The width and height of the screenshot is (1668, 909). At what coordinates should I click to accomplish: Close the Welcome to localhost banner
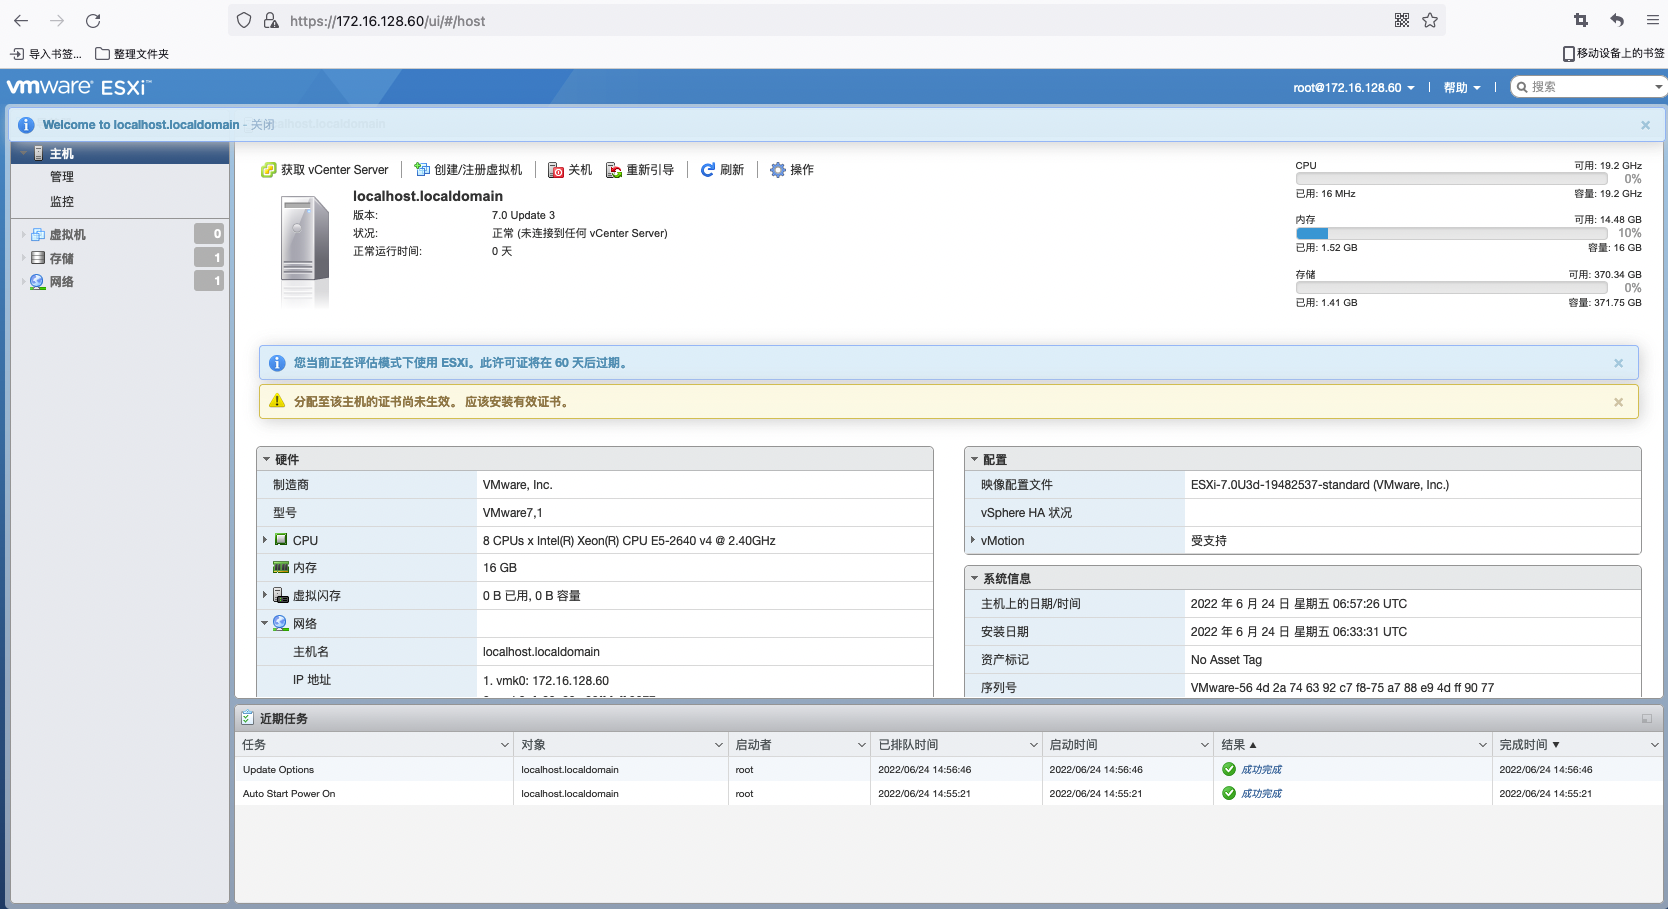point(1645,125)
